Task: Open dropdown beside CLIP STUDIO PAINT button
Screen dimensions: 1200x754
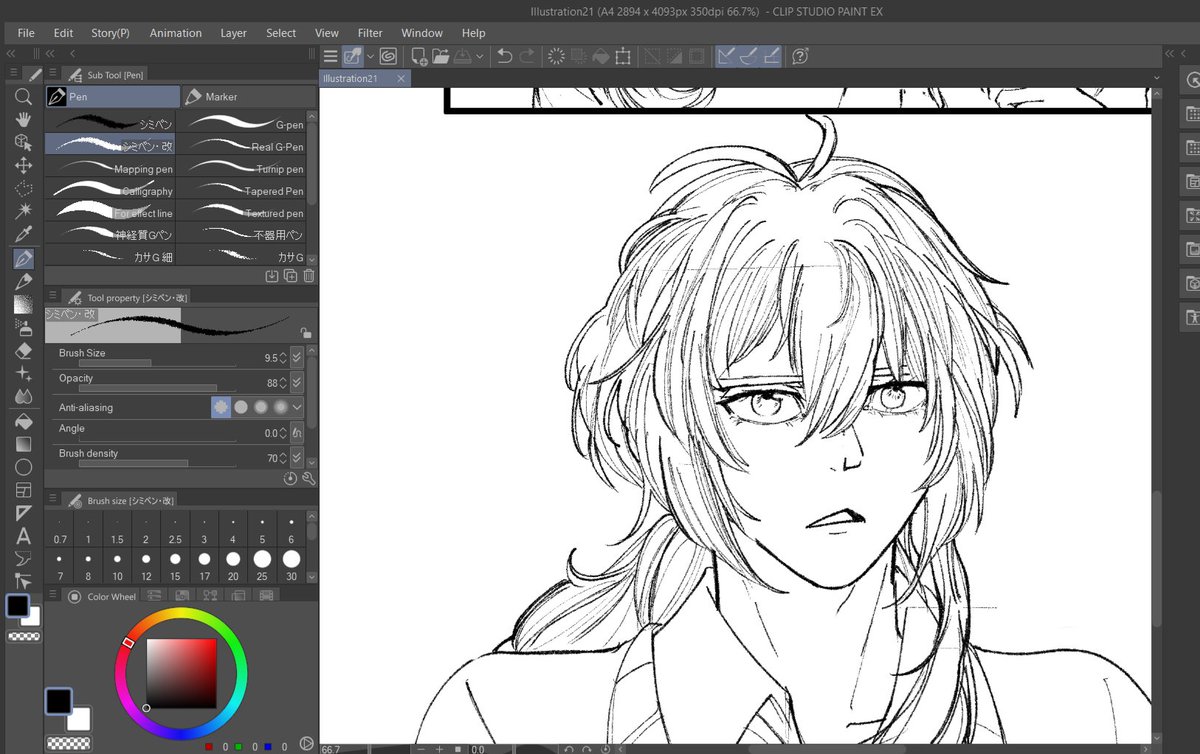Action: [x=371, y=57]
